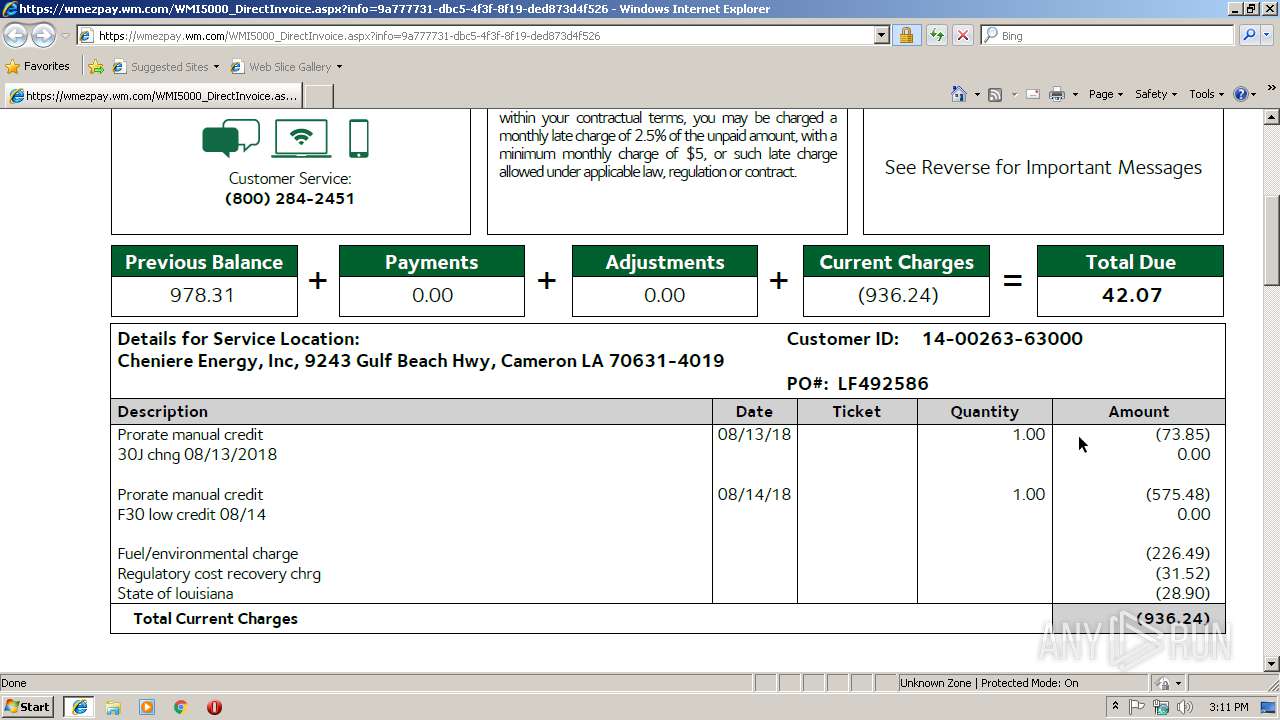
Task: Open the status bar zoom dropdown arrow
Action: (1178, 683)
